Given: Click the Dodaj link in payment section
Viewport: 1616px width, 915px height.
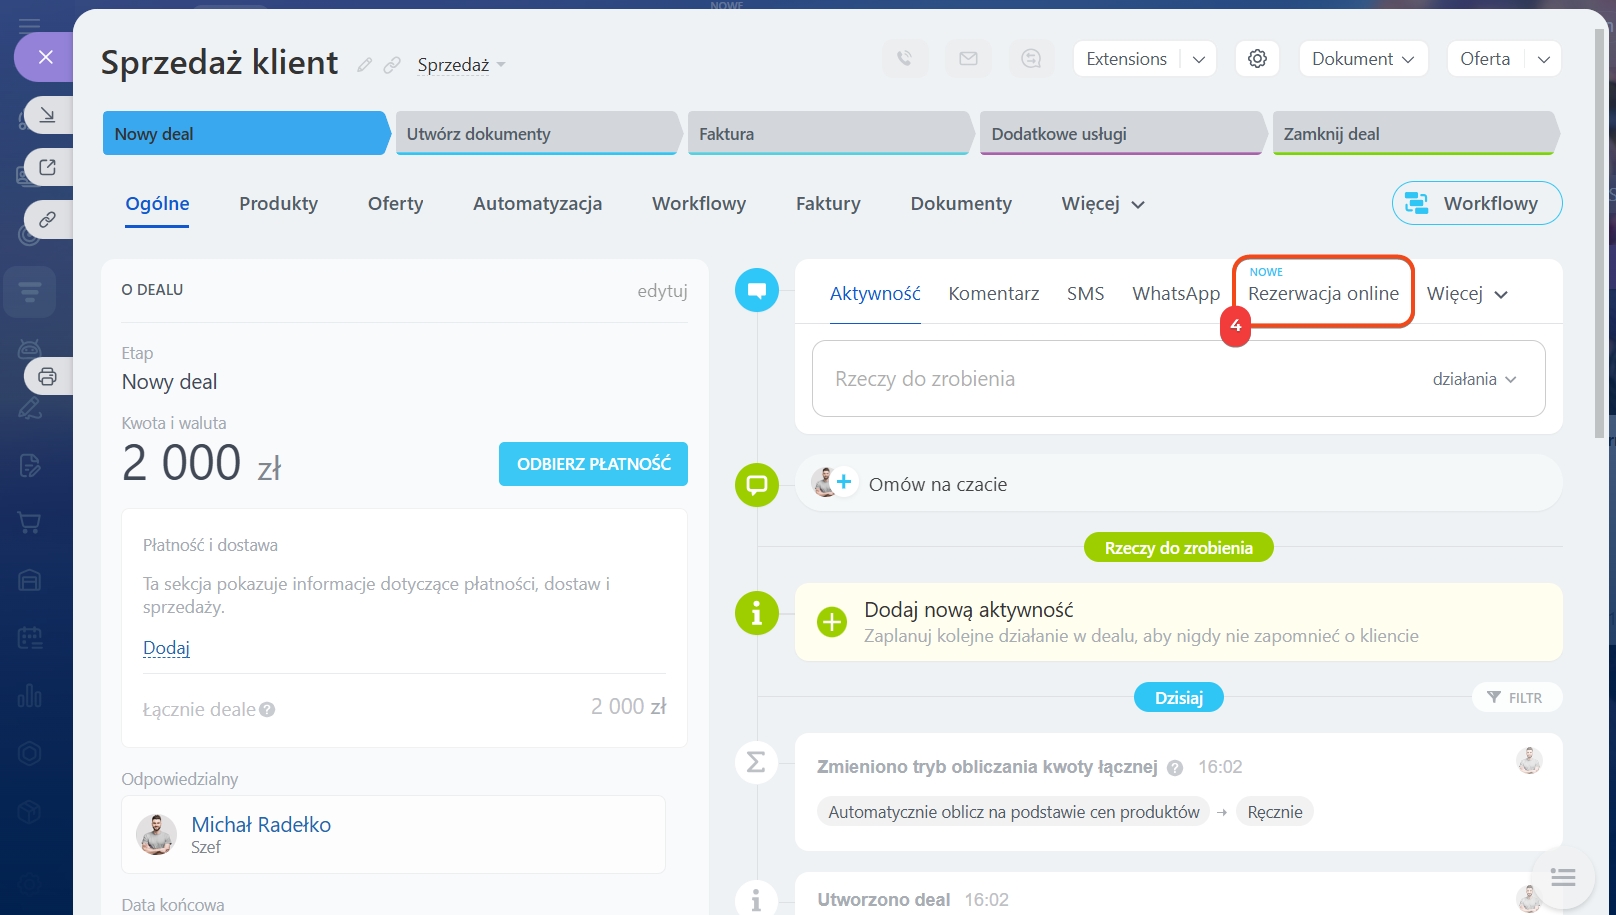Looking at the screenshot, I should point(166,648).
